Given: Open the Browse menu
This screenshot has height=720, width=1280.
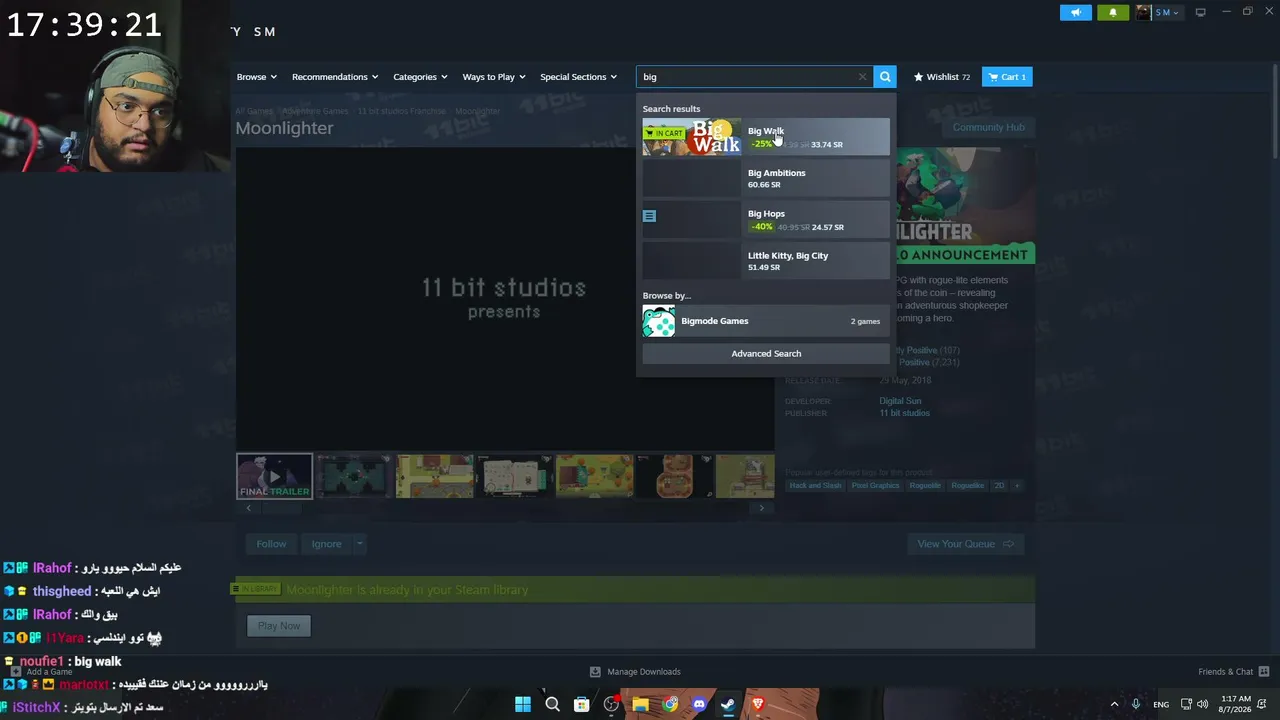Looking at the screenshot, I should point(257,77).
